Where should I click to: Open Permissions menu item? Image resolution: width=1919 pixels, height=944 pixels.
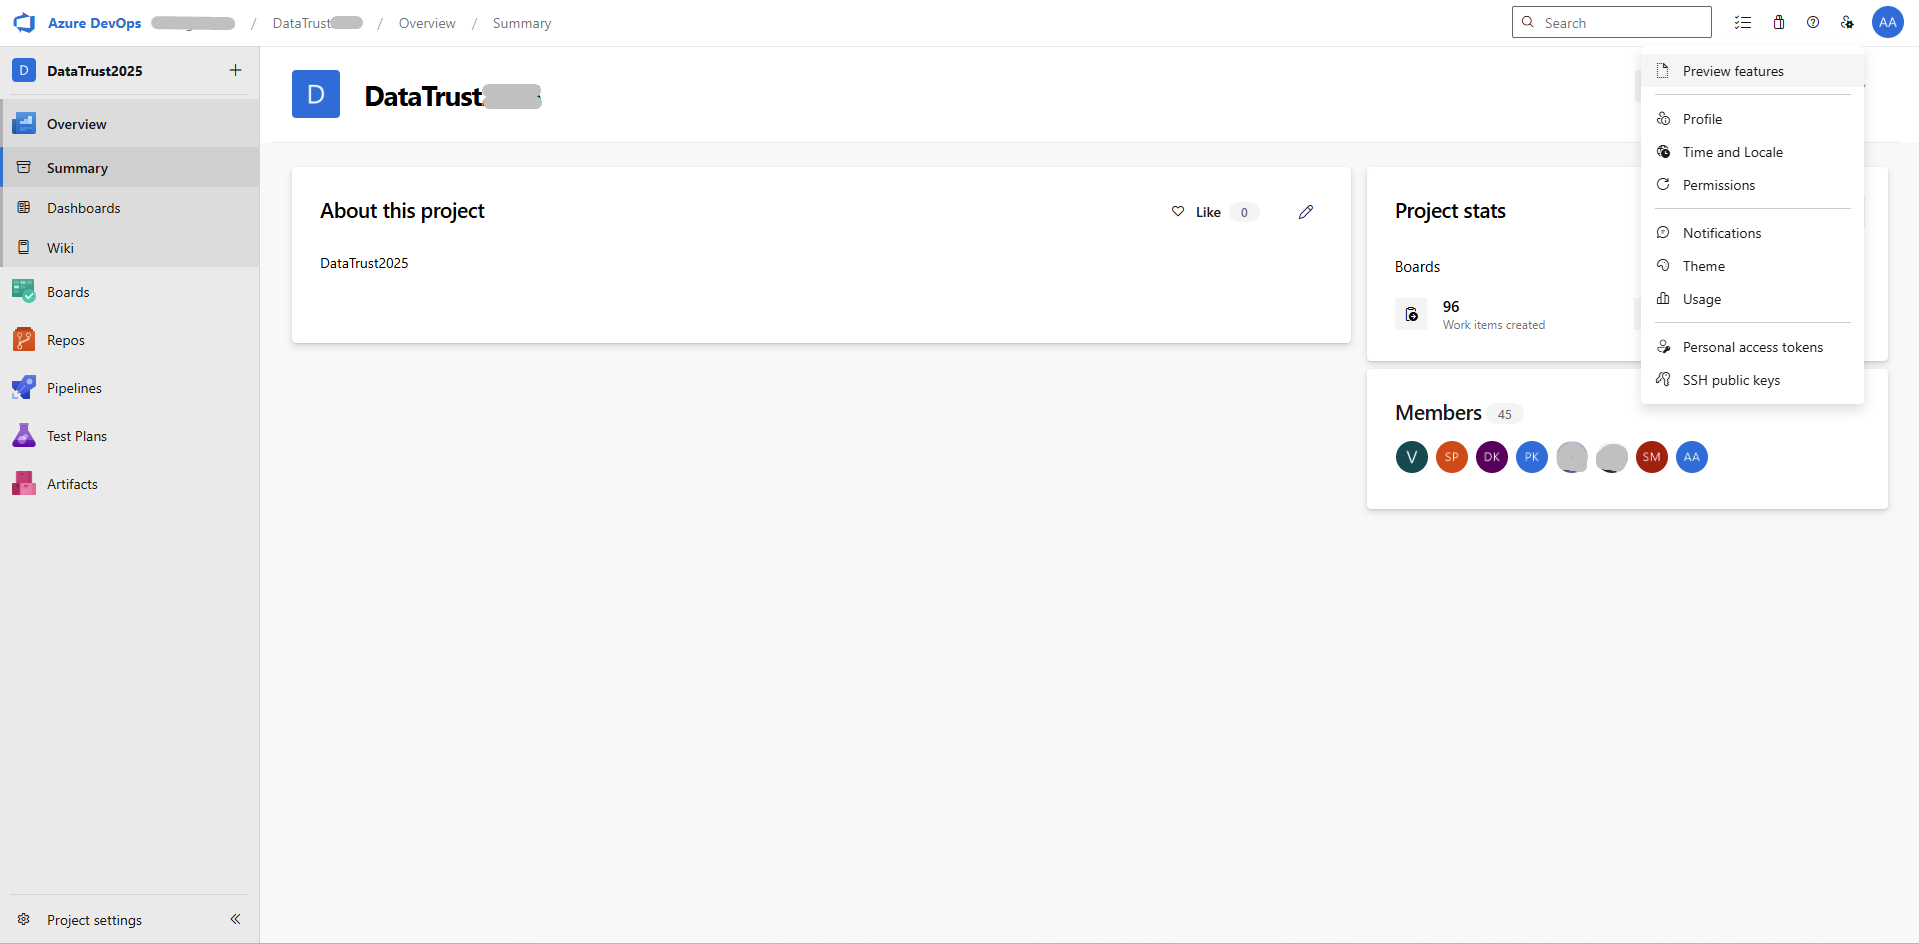pyautogui.click(x=1752, y=185)
